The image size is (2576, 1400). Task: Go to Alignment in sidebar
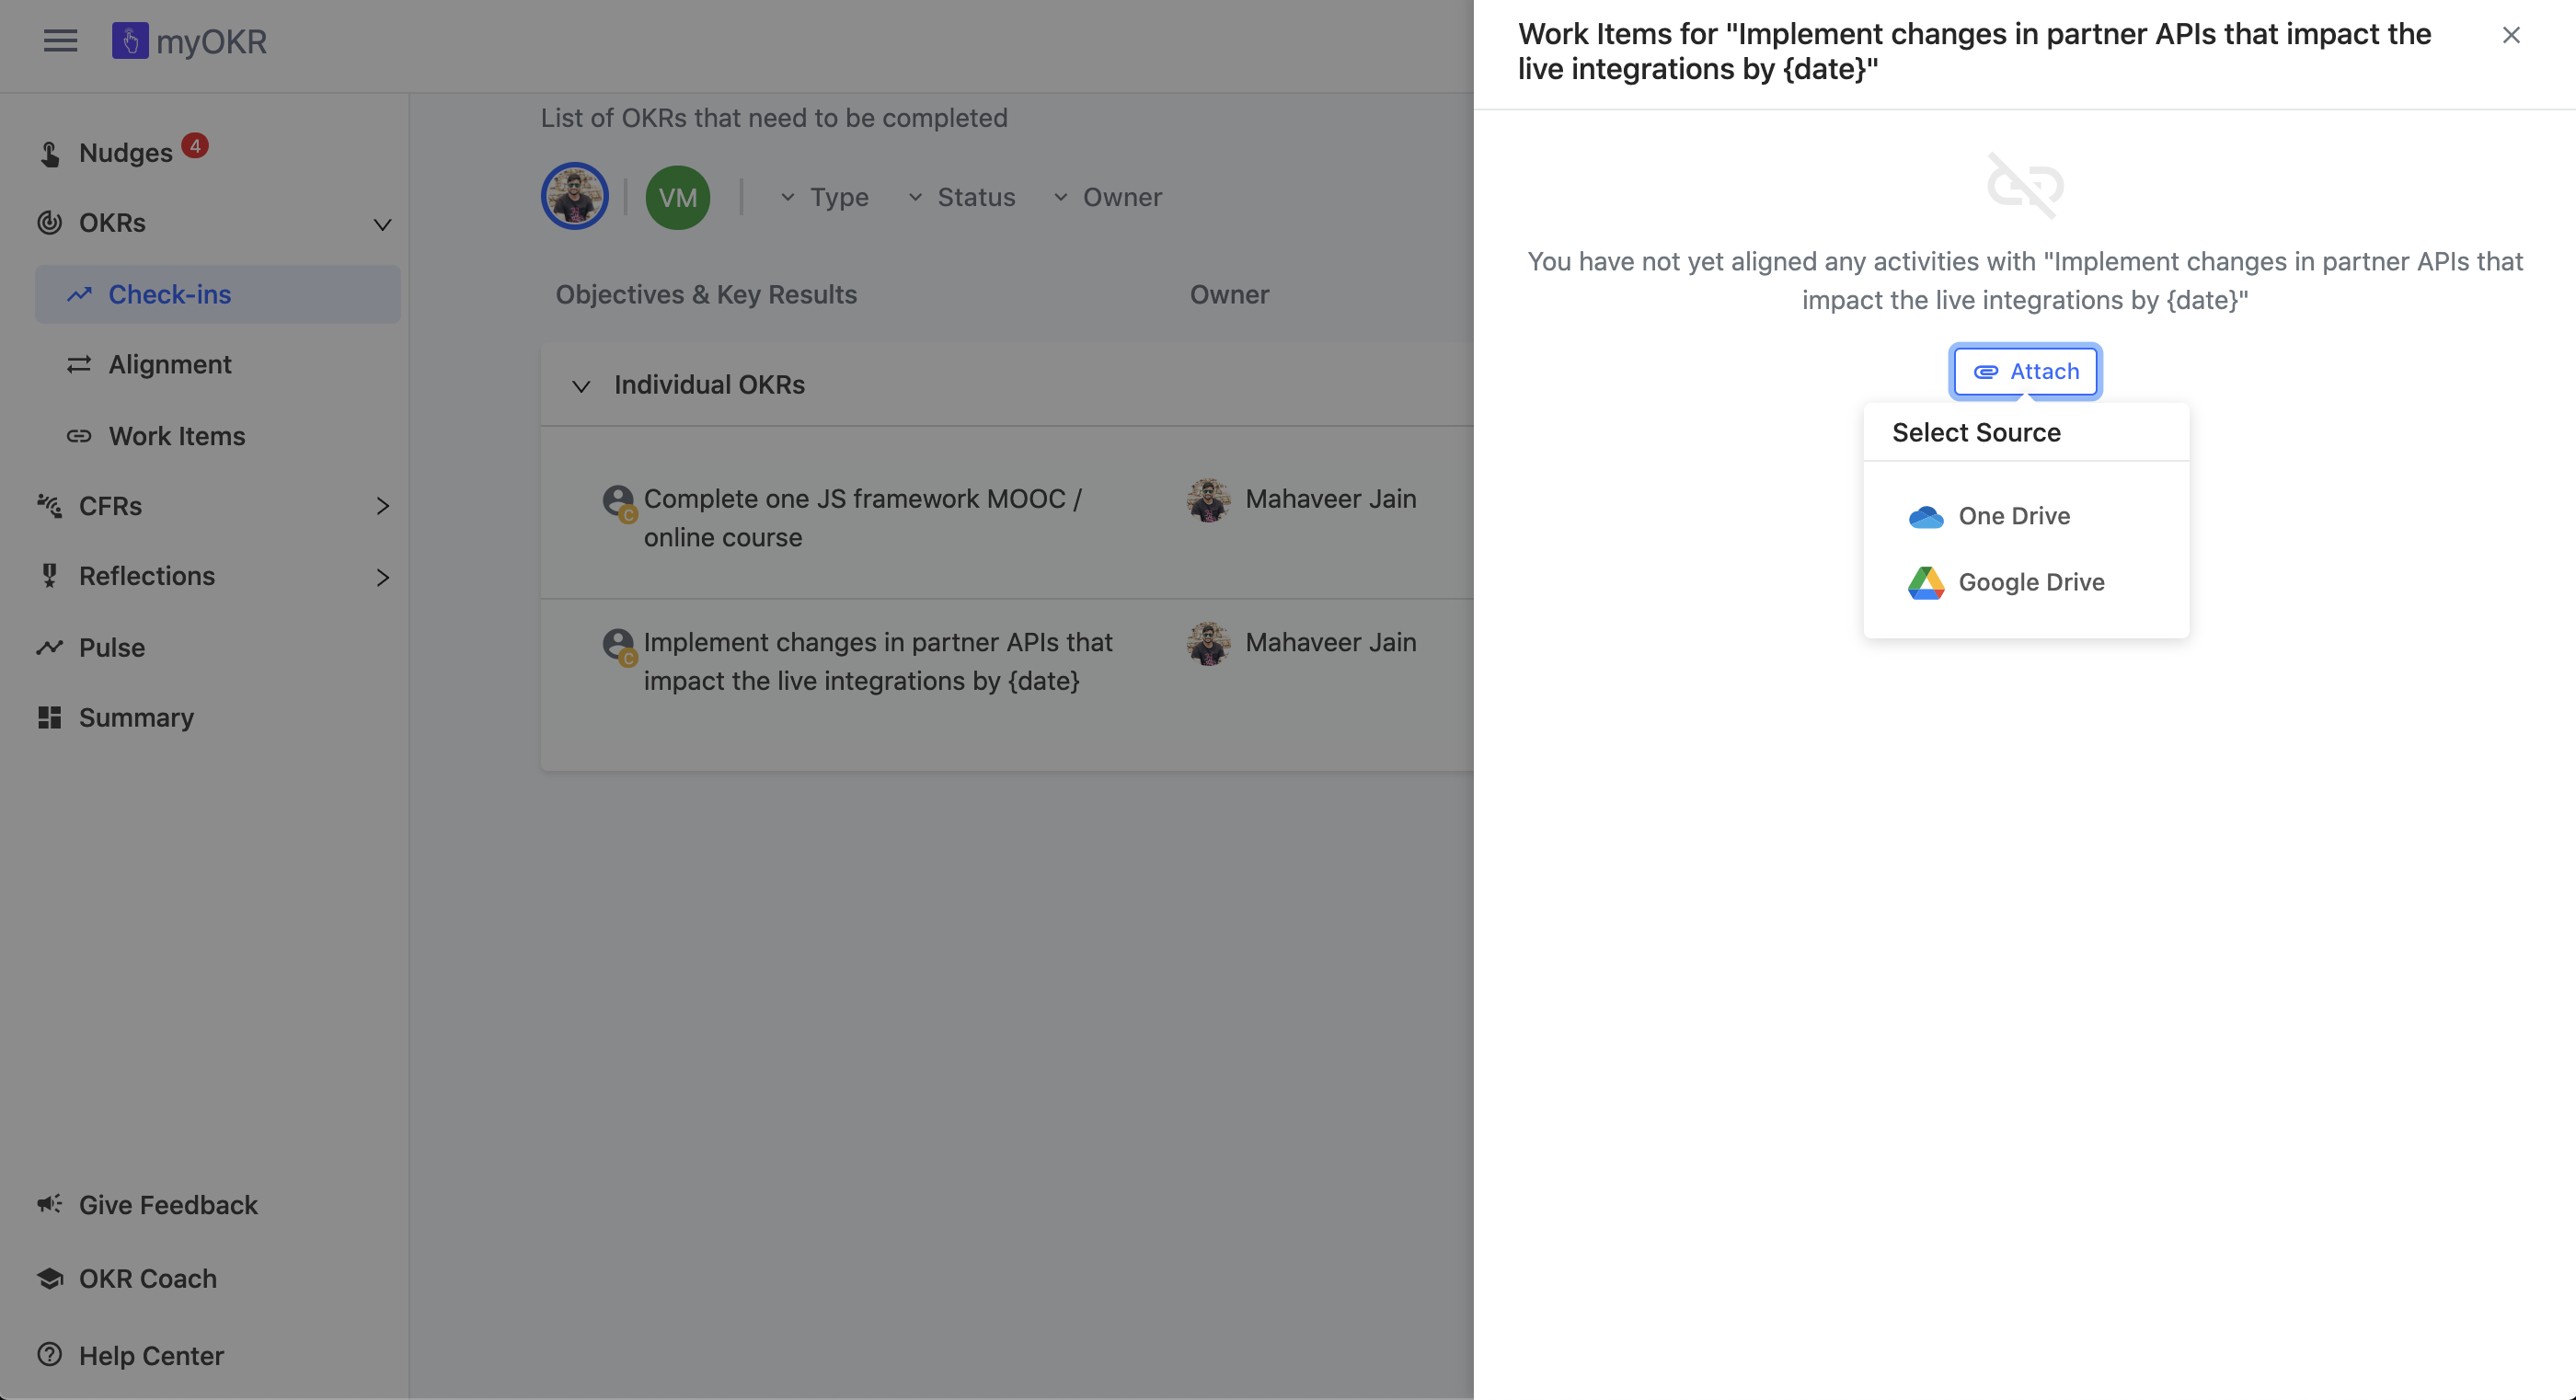pyautogui.click(x=169, y=365)
